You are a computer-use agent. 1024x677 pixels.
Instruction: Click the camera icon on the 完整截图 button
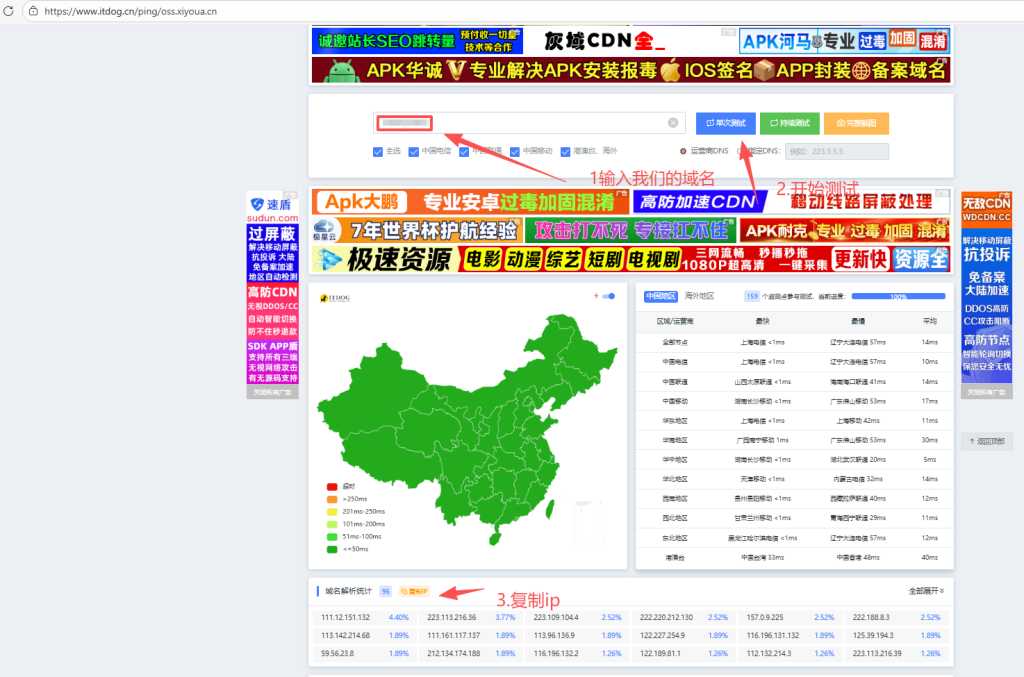tap(842, 122)
